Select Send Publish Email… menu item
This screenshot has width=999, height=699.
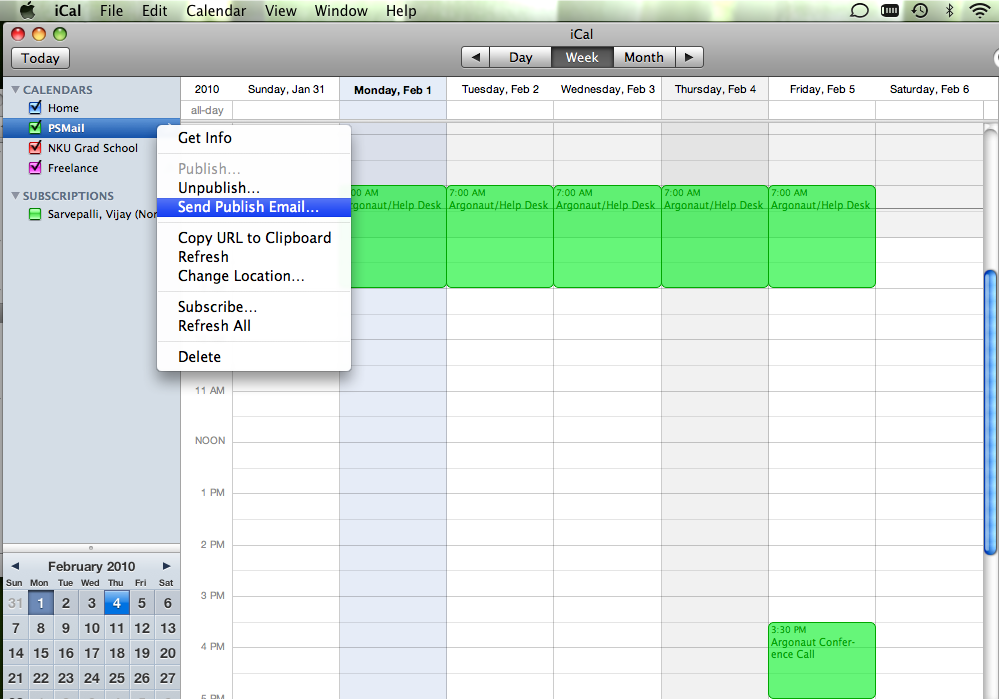254,207
